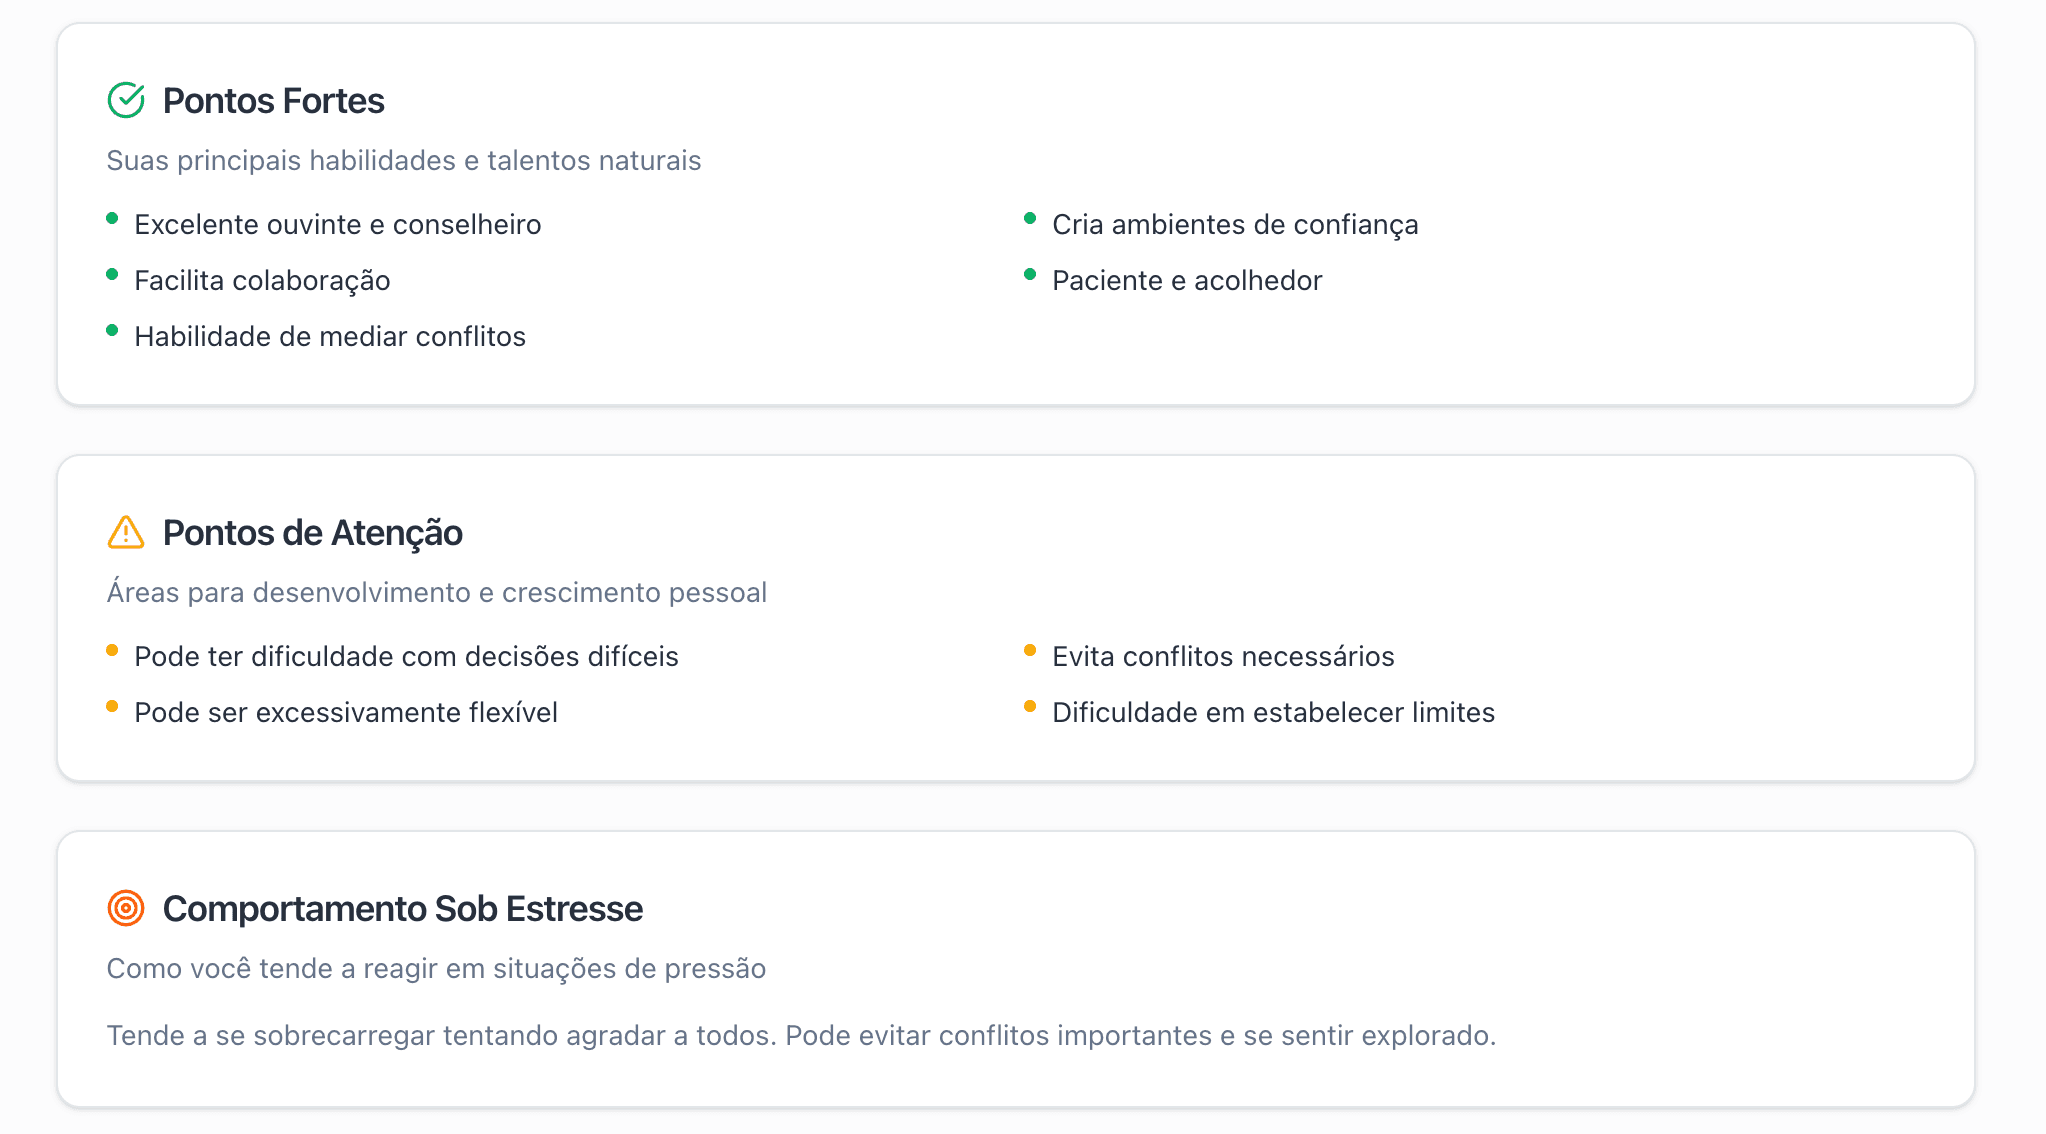Click the 'Tende a se sobrecarregar' paragraph
The height and width of the screenshot is (1134, 2046).
click(x=801, y=1035)
